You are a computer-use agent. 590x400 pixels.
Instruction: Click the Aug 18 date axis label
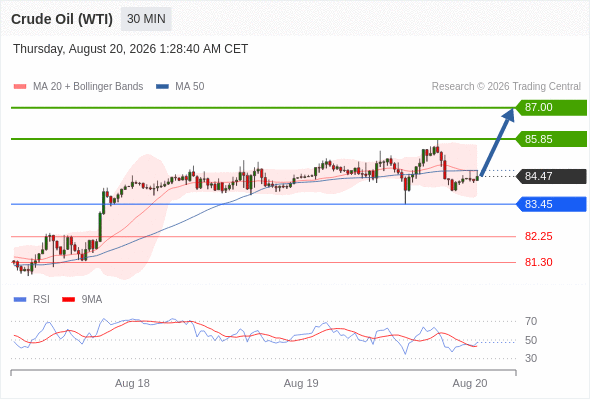(132, 383)
